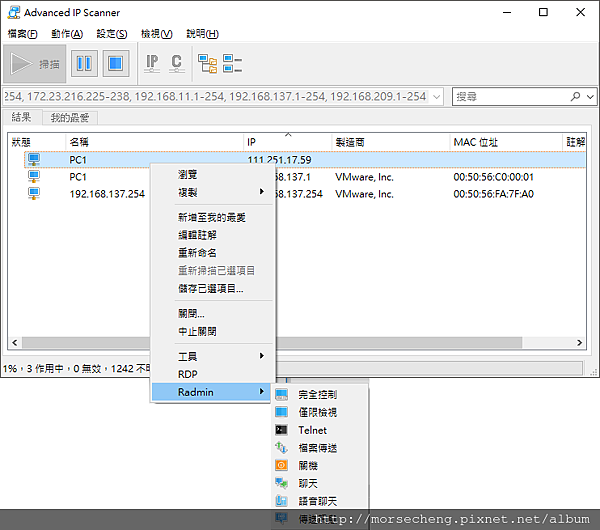600x530 pixels.
Task: Sort by the MAC 位址 column header
Action: click(x=506, y=142)
